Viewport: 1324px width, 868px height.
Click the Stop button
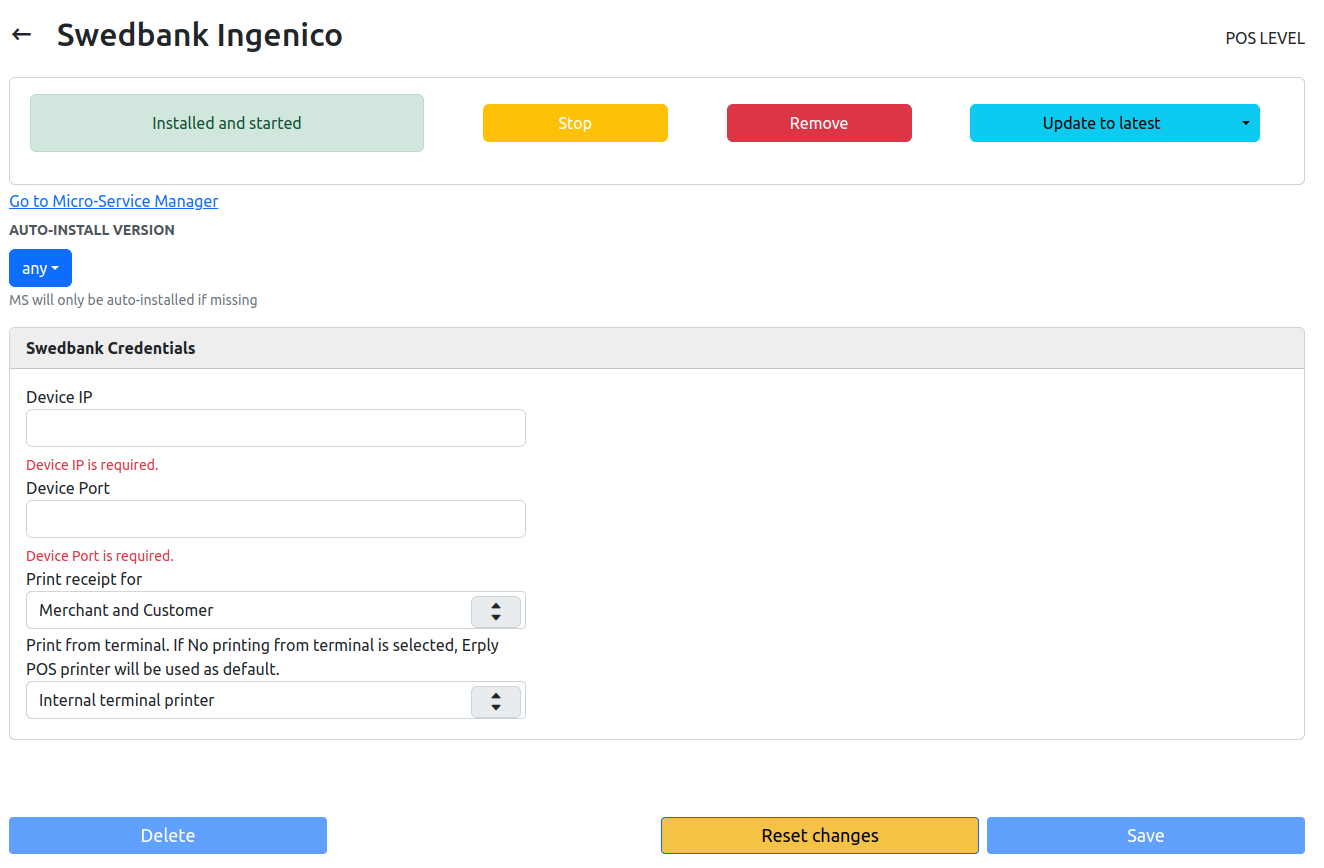click(x=575, y=123)
